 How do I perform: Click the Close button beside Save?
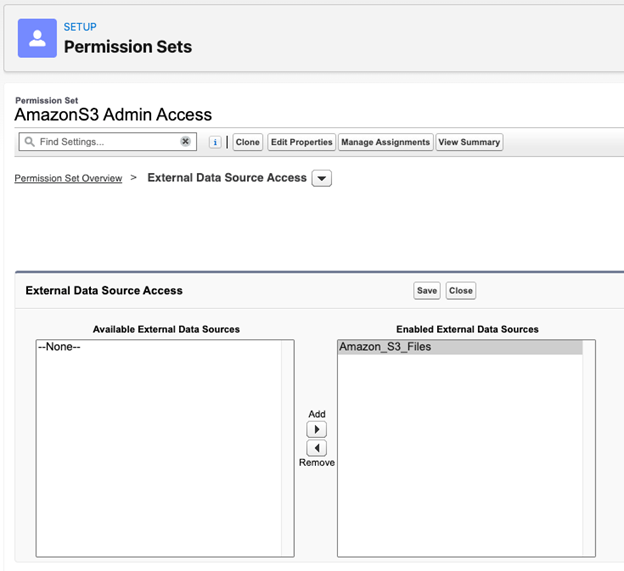click(x=461, y=290)
